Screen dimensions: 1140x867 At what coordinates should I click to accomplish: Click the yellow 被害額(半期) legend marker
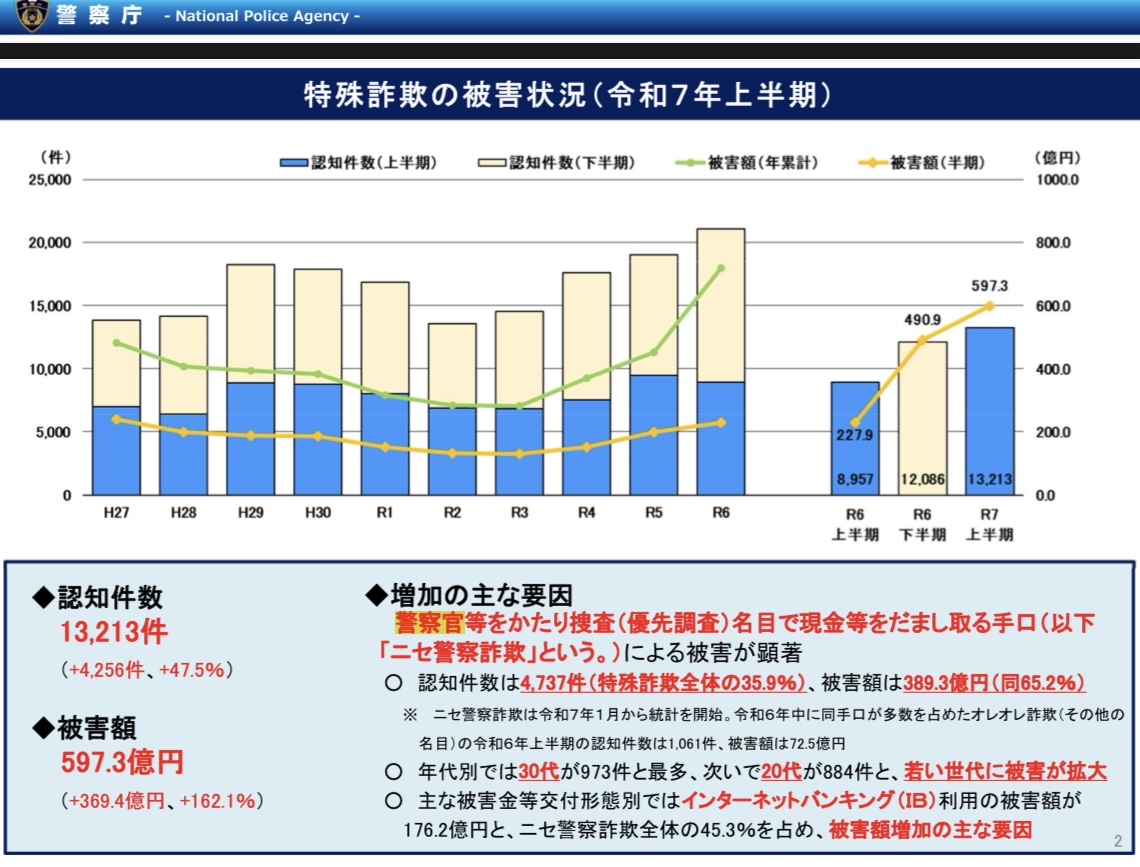coord(872,164)
